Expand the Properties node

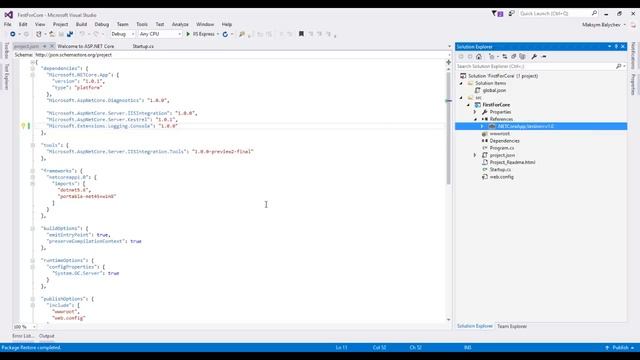pyautogui.click(x=475, y=112)
